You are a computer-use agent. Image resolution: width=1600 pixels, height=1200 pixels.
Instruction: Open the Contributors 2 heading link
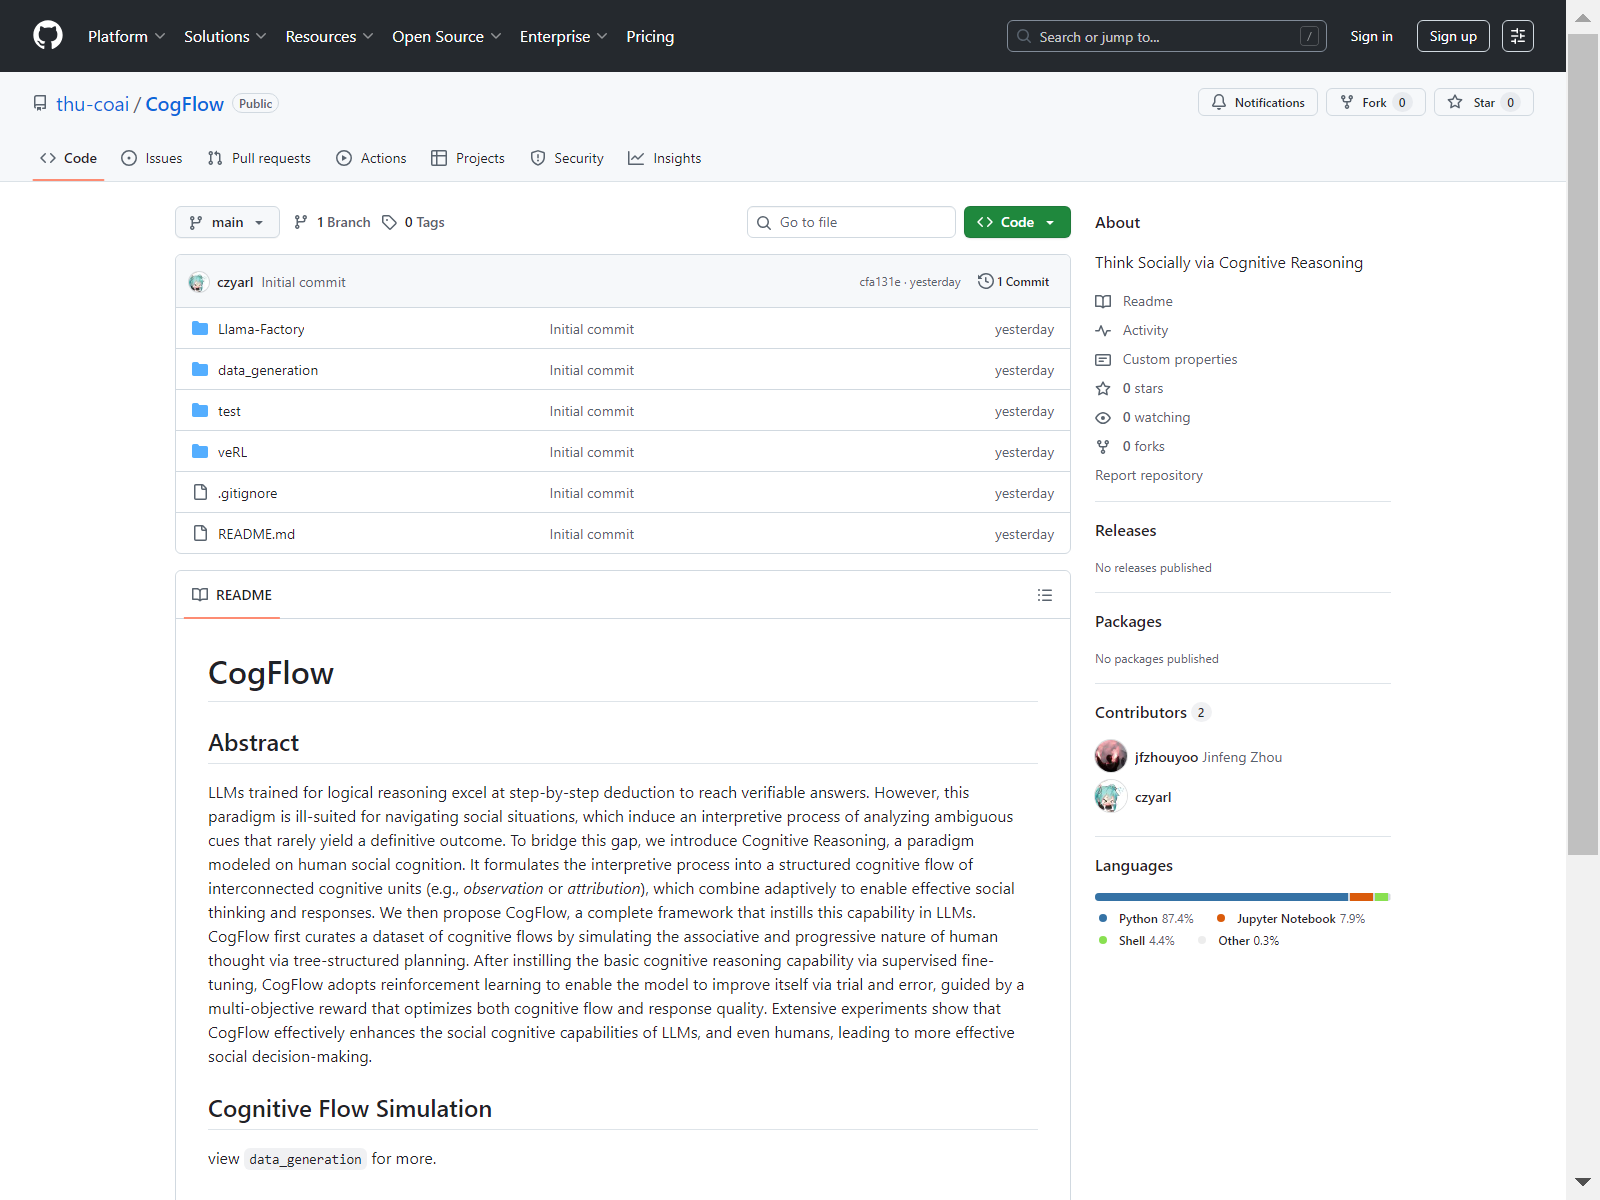pyautogui.click(x=1152, y=712)
